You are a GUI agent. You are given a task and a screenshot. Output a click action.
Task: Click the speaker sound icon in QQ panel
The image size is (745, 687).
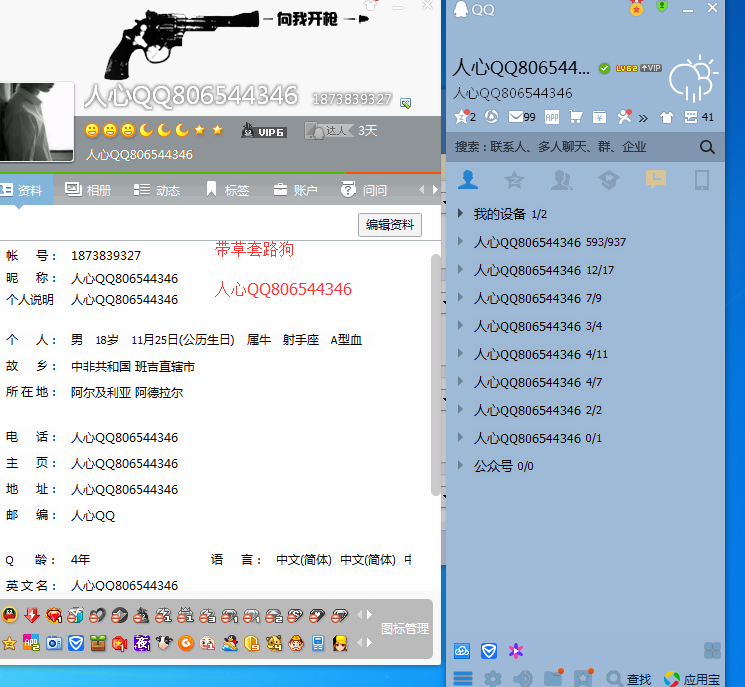pyautogui.click(x=523, y=678)
